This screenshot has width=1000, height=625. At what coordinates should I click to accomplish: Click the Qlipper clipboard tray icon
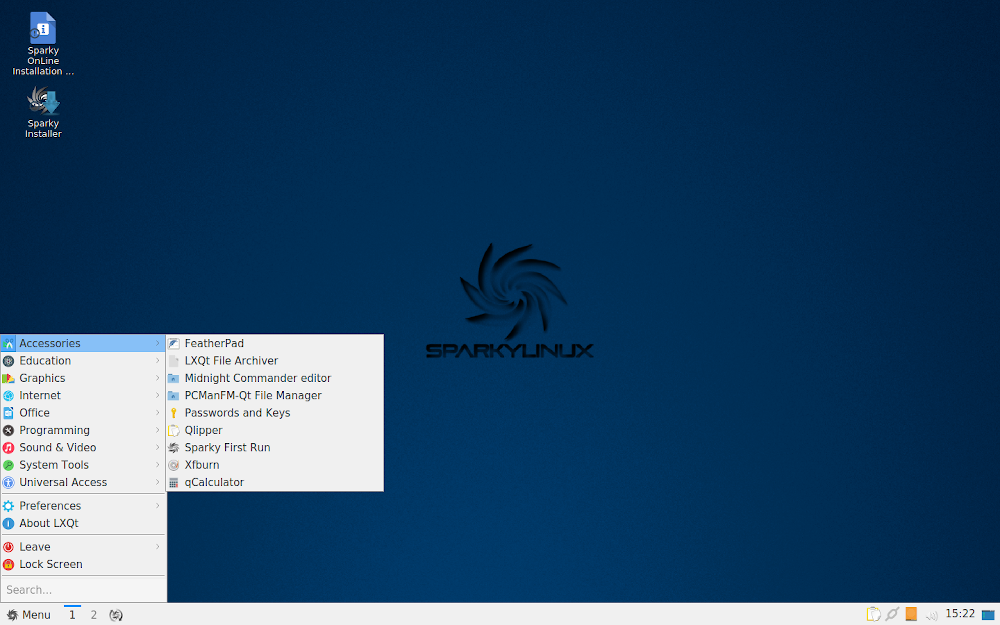(x=874, y=614)
